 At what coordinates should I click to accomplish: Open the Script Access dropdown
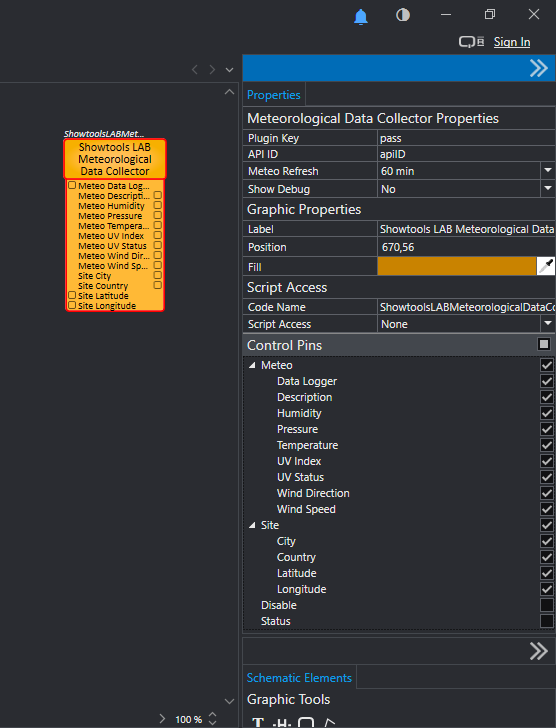(x=548, y=324)
